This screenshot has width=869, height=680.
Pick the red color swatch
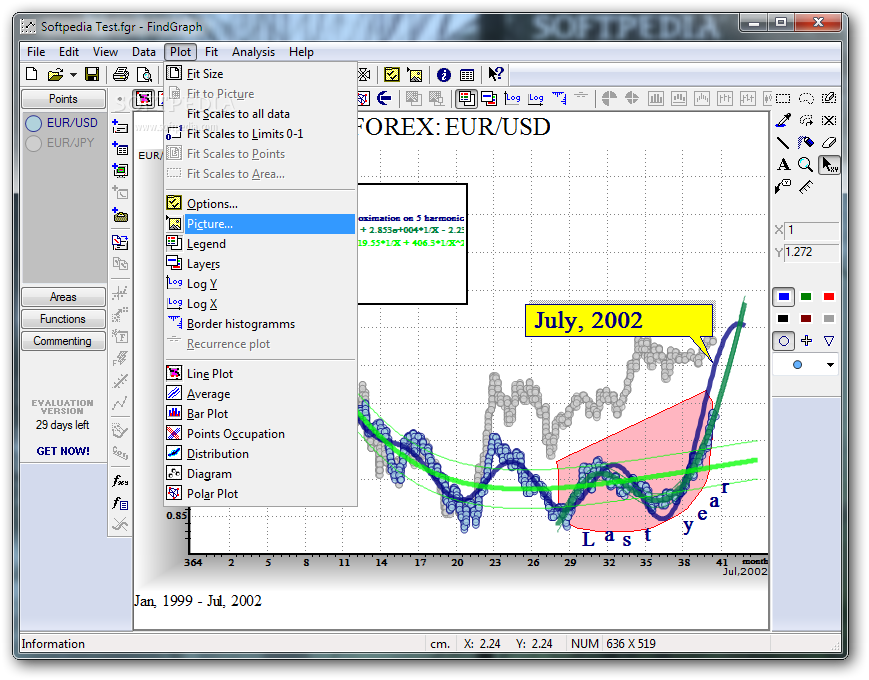[829, 297]
